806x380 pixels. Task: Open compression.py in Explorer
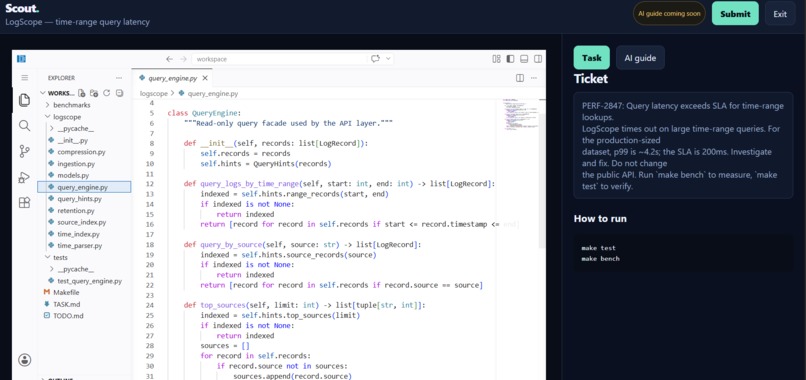click(84, 152)
